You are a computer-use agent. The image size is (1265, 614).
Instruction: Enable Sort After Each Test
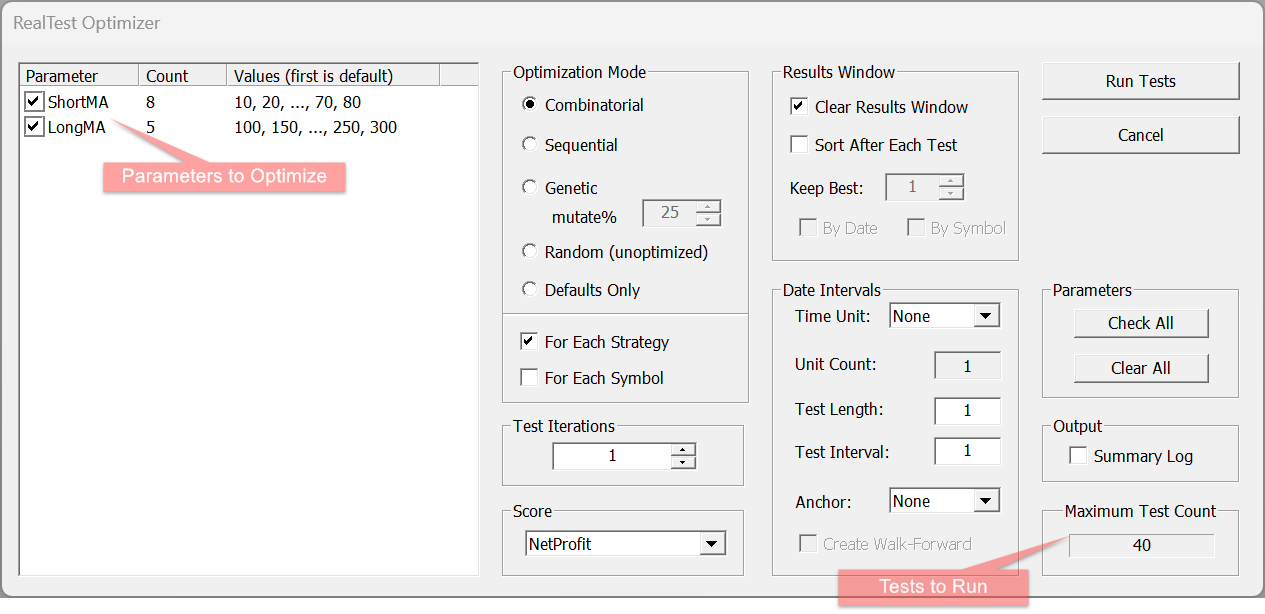click(x=799, y=145)
